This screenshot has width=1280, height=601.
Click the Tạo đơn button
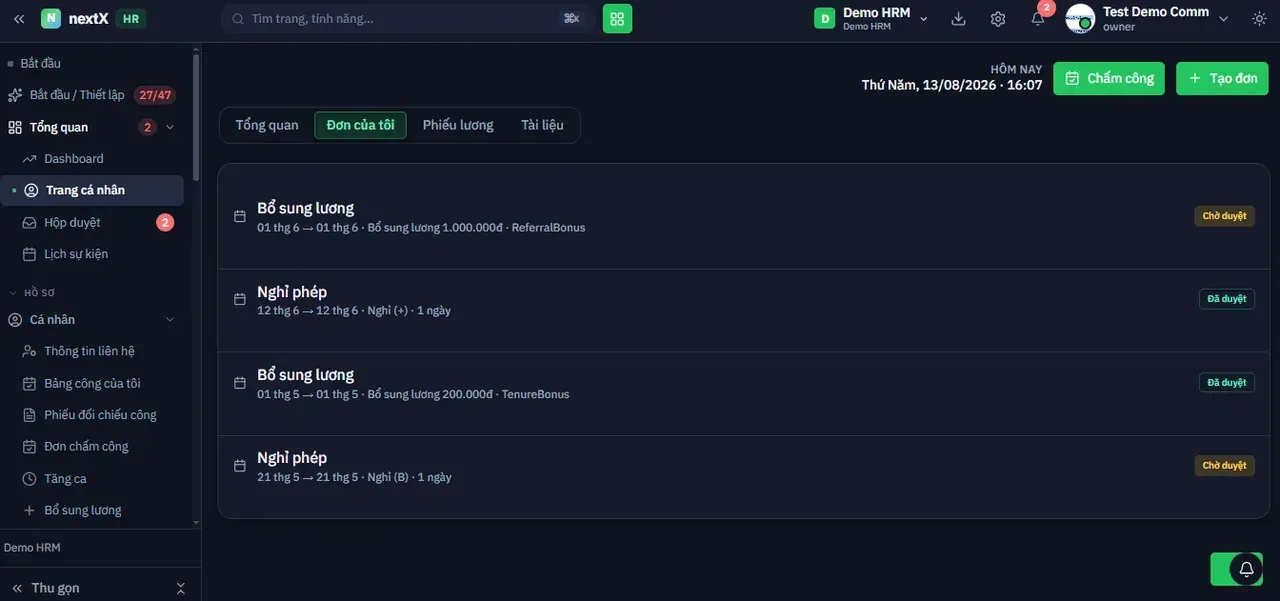(x=1222, y=78)
